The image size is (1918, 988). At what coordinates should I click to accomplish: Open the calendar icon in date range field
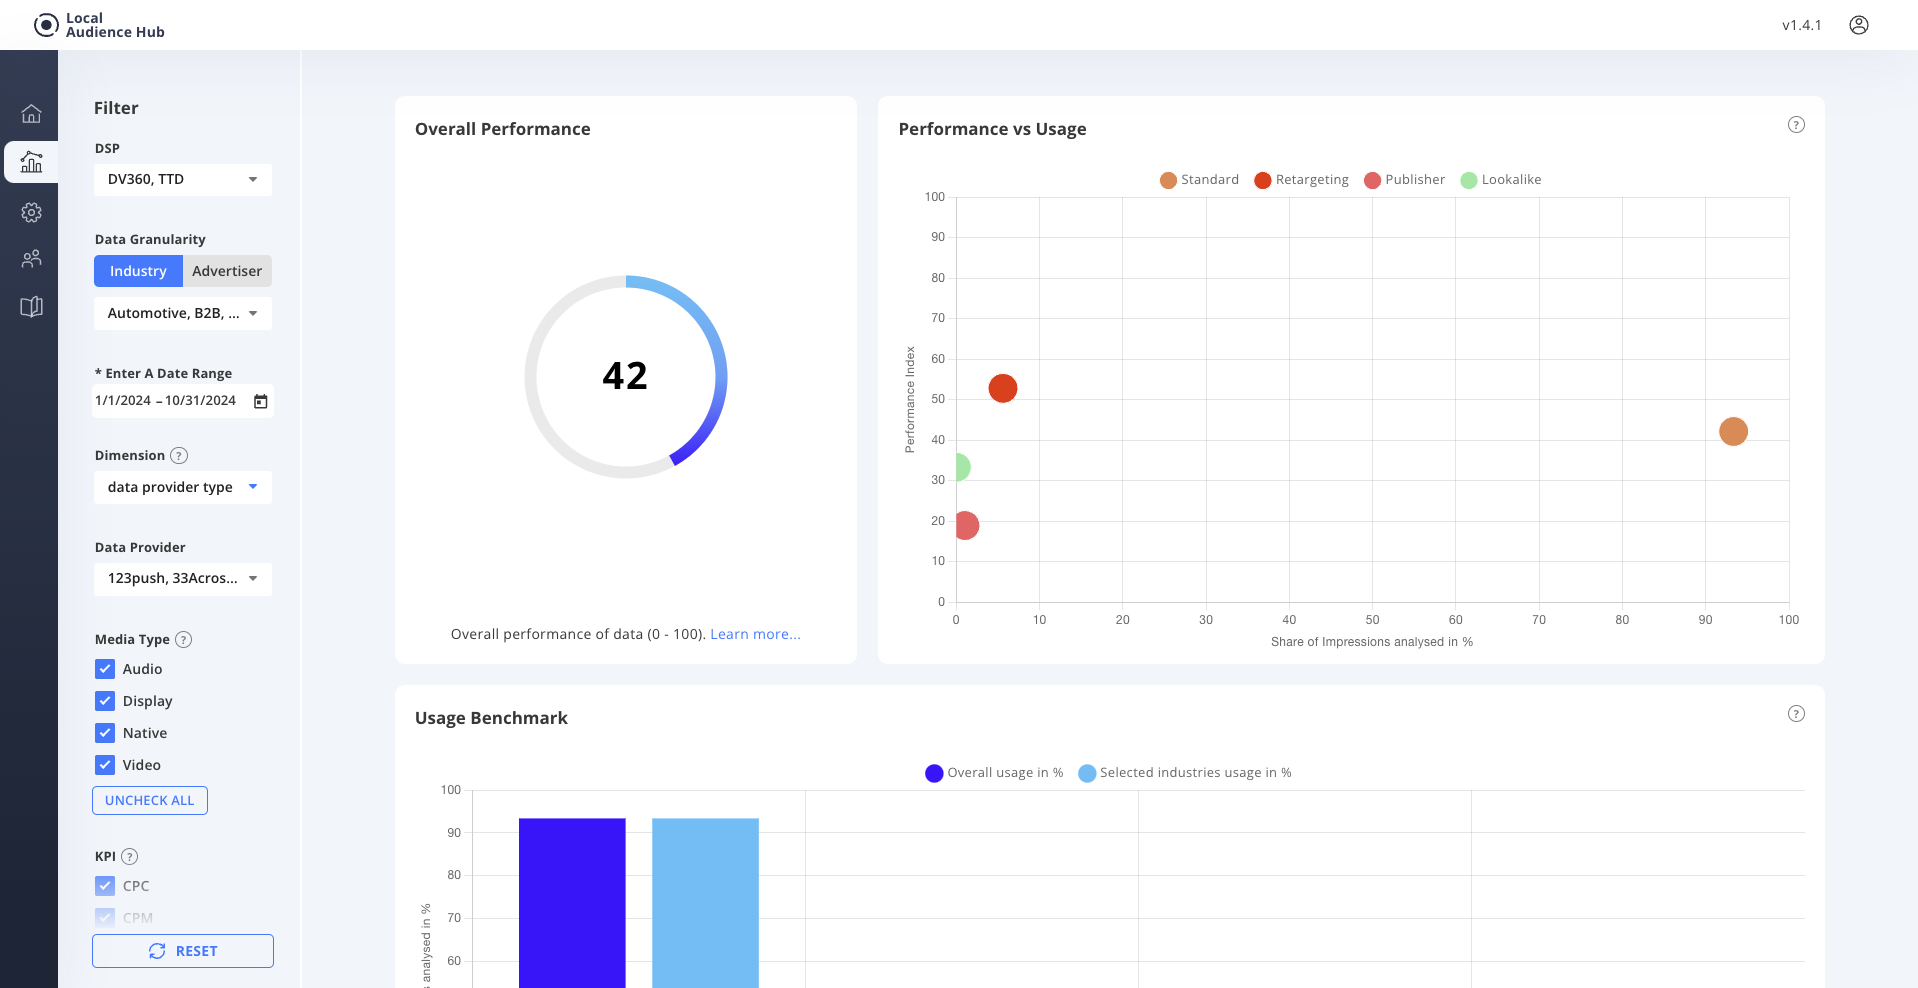click(261, 401)
